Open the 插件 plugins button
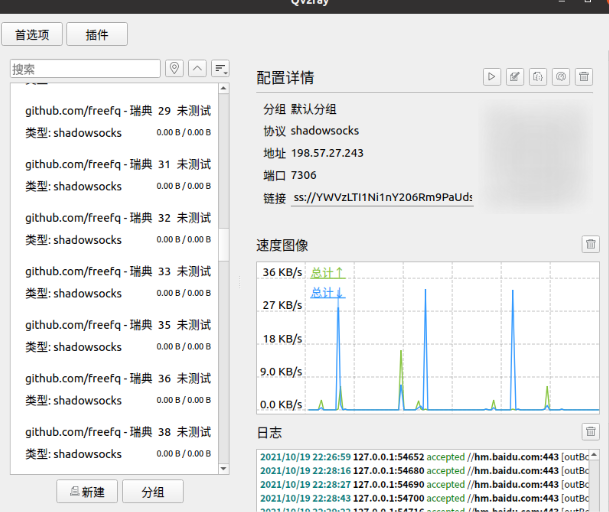This screenshot has height=512, width=609. 97,35
